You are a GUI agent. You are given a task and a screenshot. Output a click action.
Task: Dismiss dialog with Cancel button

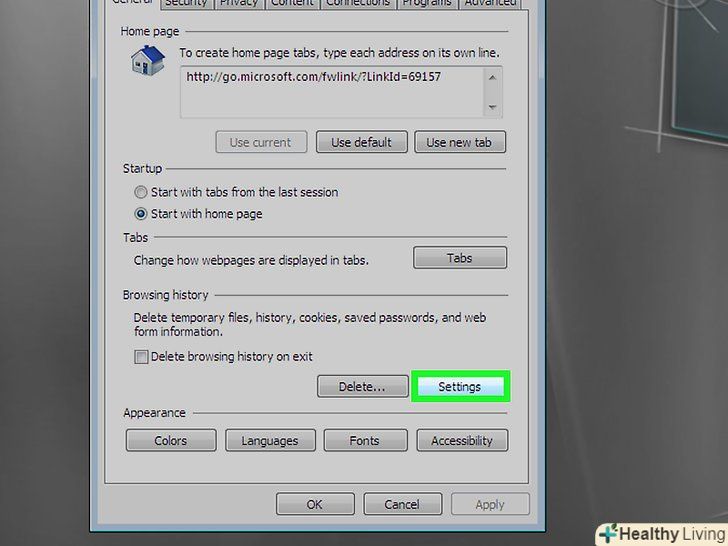403,504
